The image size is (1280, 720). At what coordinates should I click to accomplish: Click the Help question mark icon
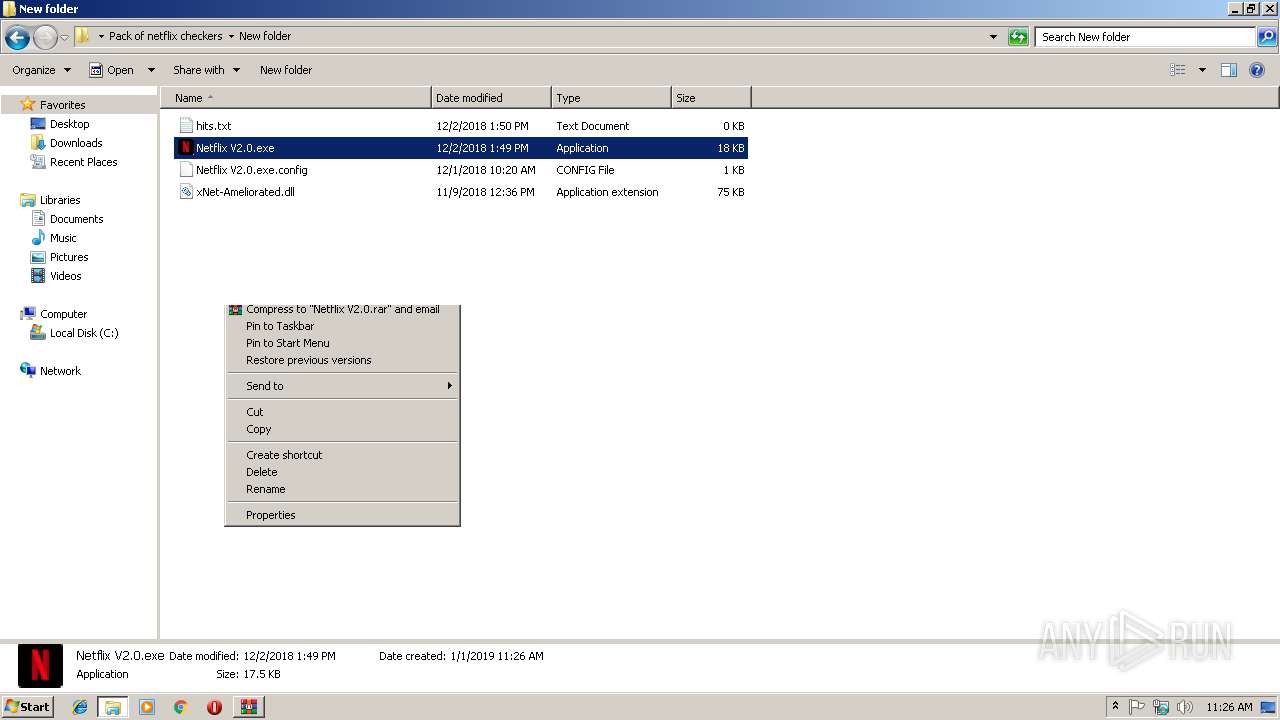point(1258,70)
